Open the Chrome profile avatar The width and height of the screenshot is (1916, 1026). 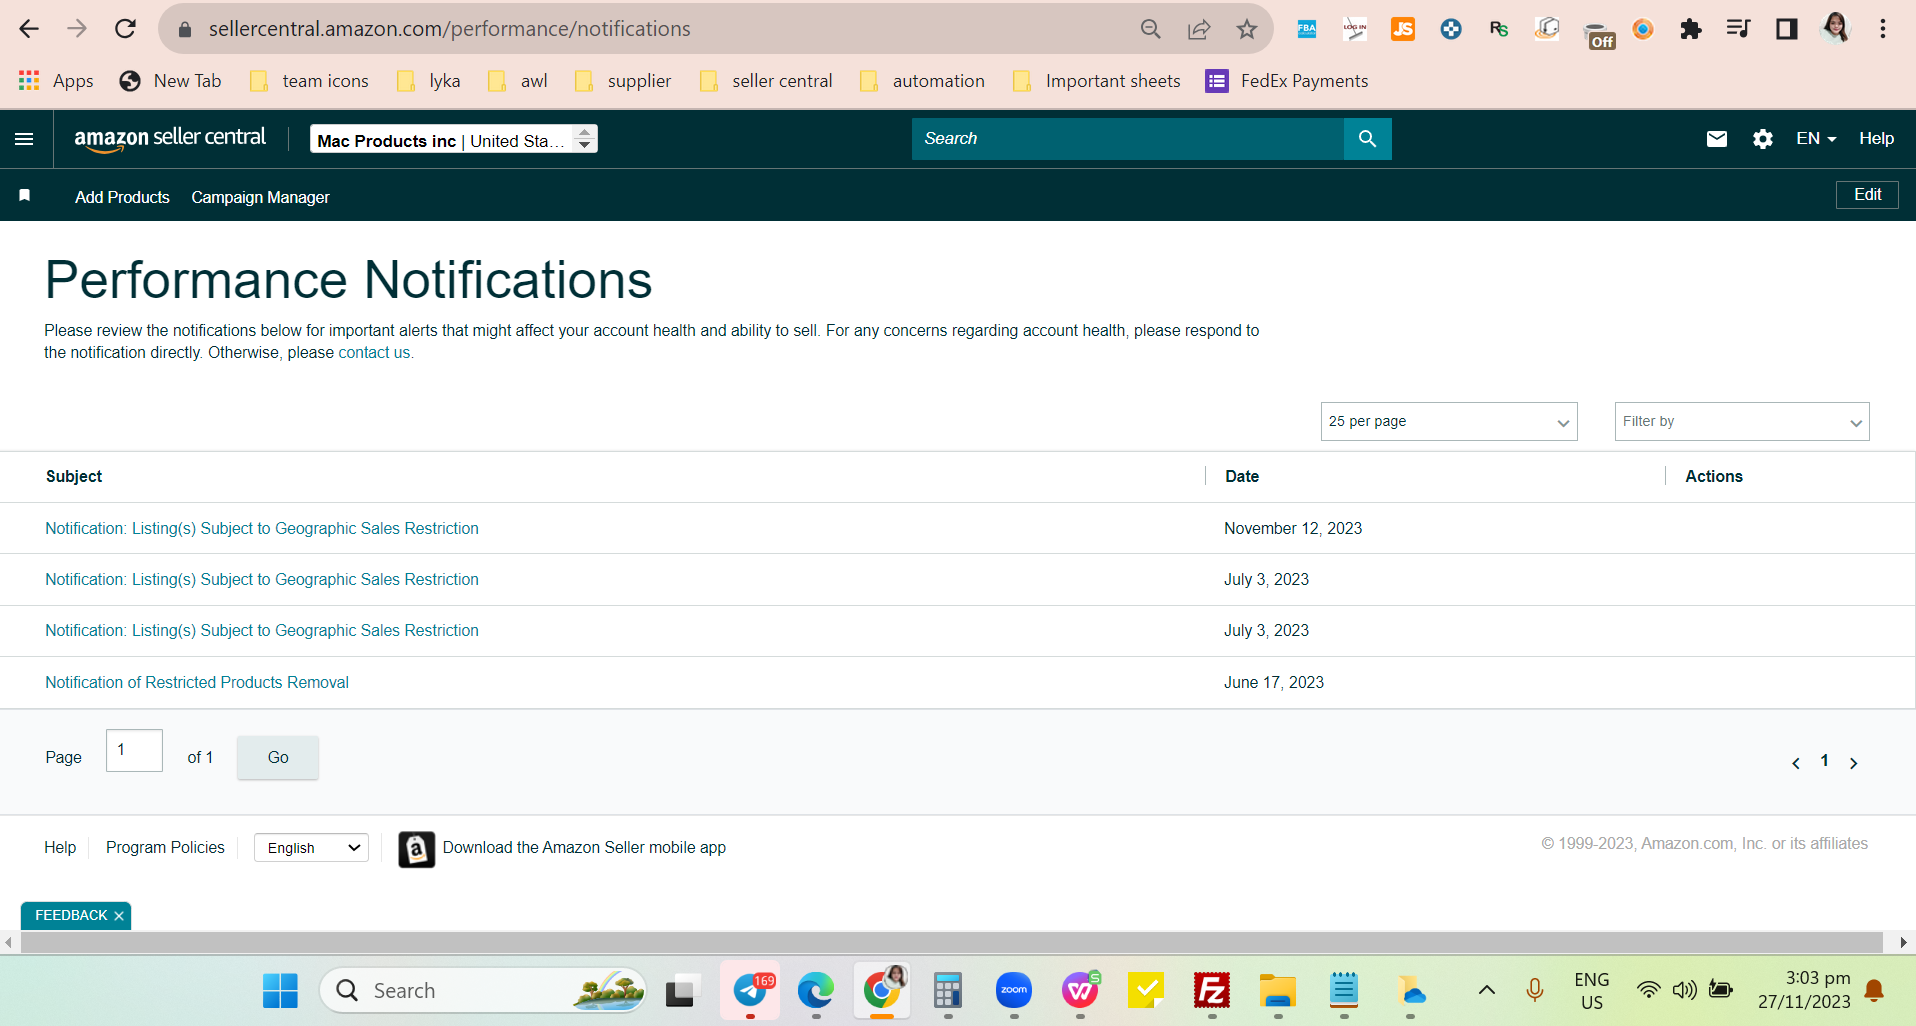point(1835,28)
